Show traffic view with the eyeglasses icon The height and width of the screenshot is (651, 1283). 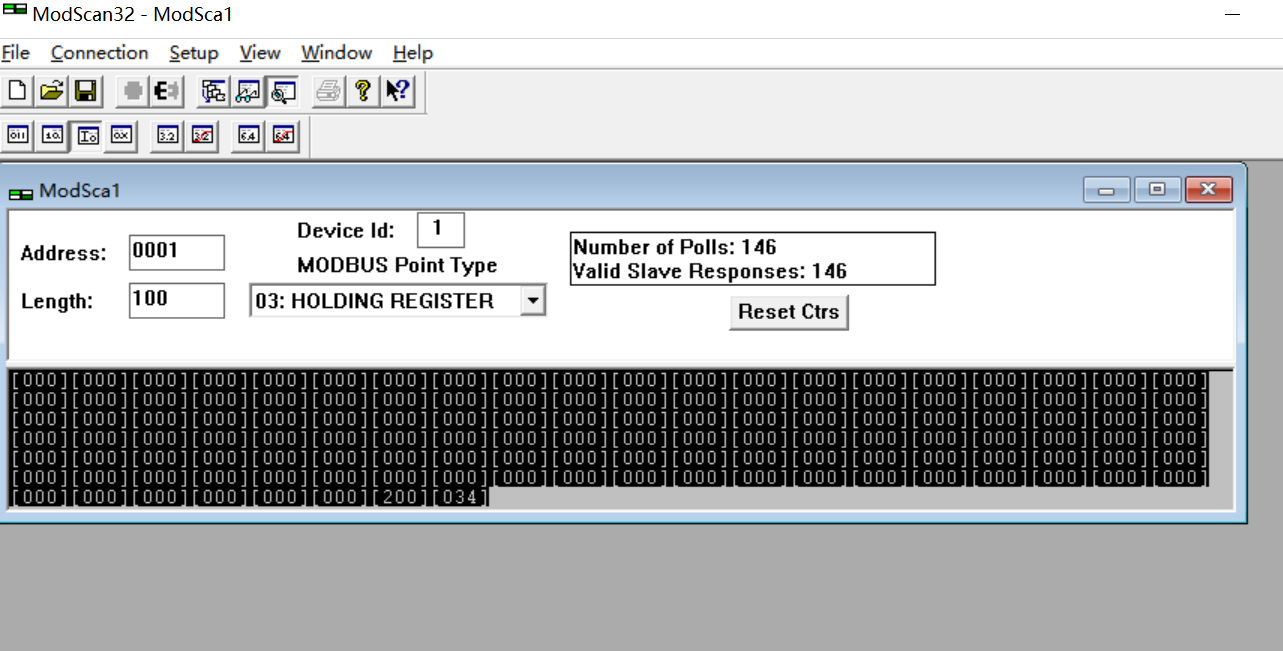coord(247,91)
